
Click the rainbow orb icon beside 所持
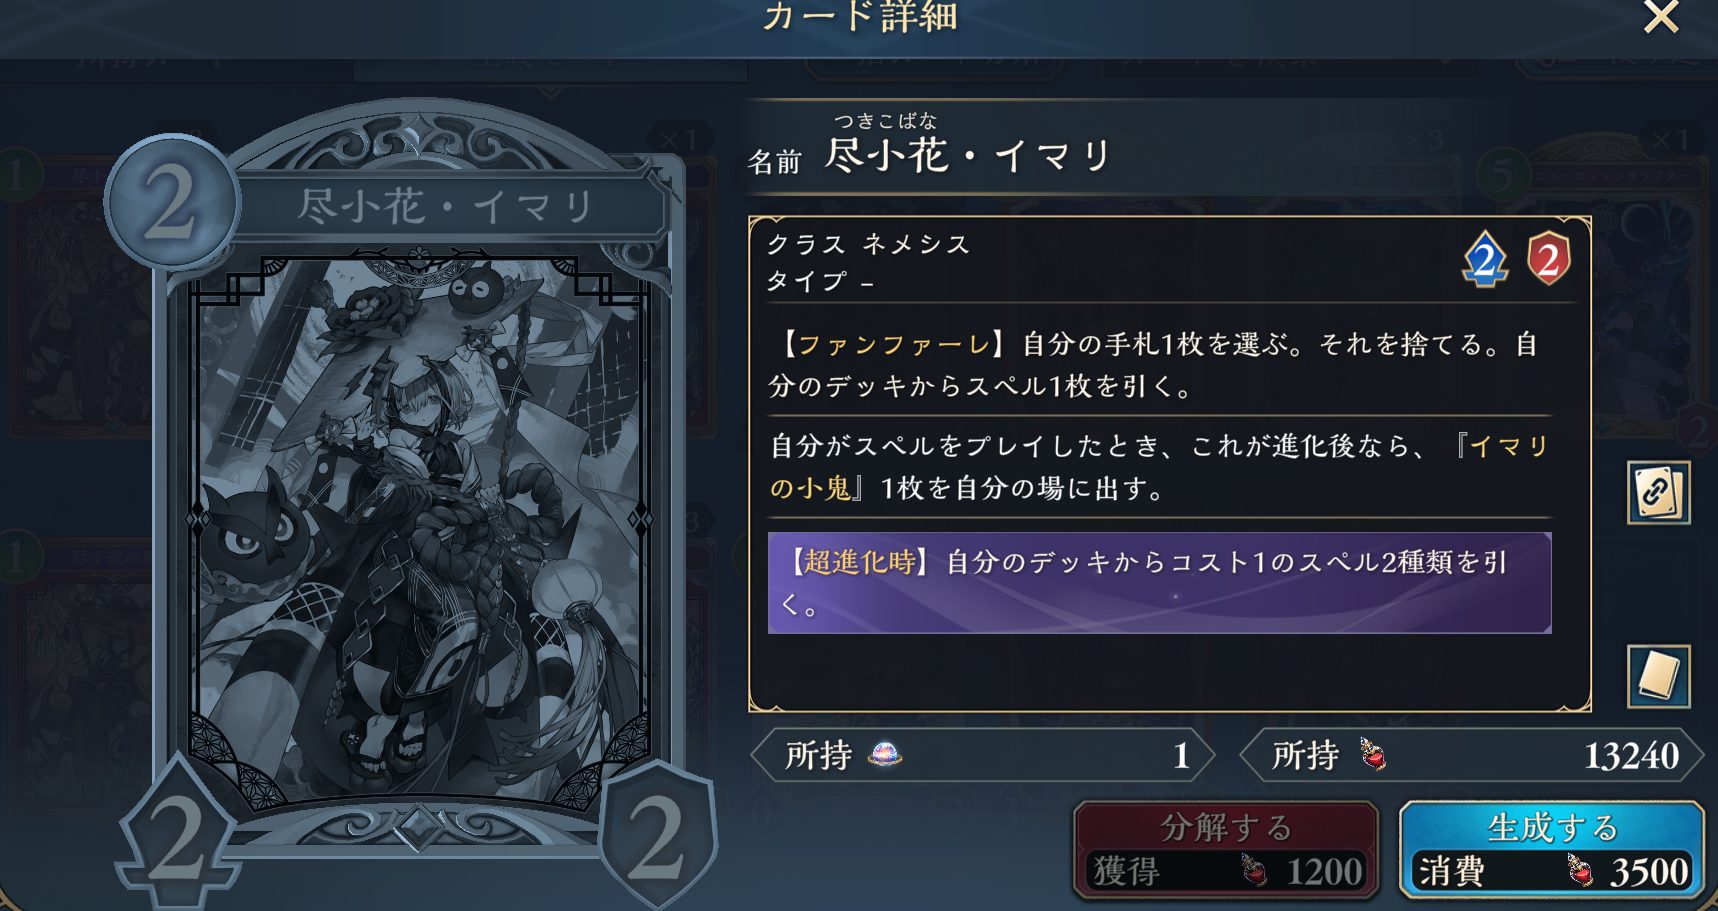point(885,755)
